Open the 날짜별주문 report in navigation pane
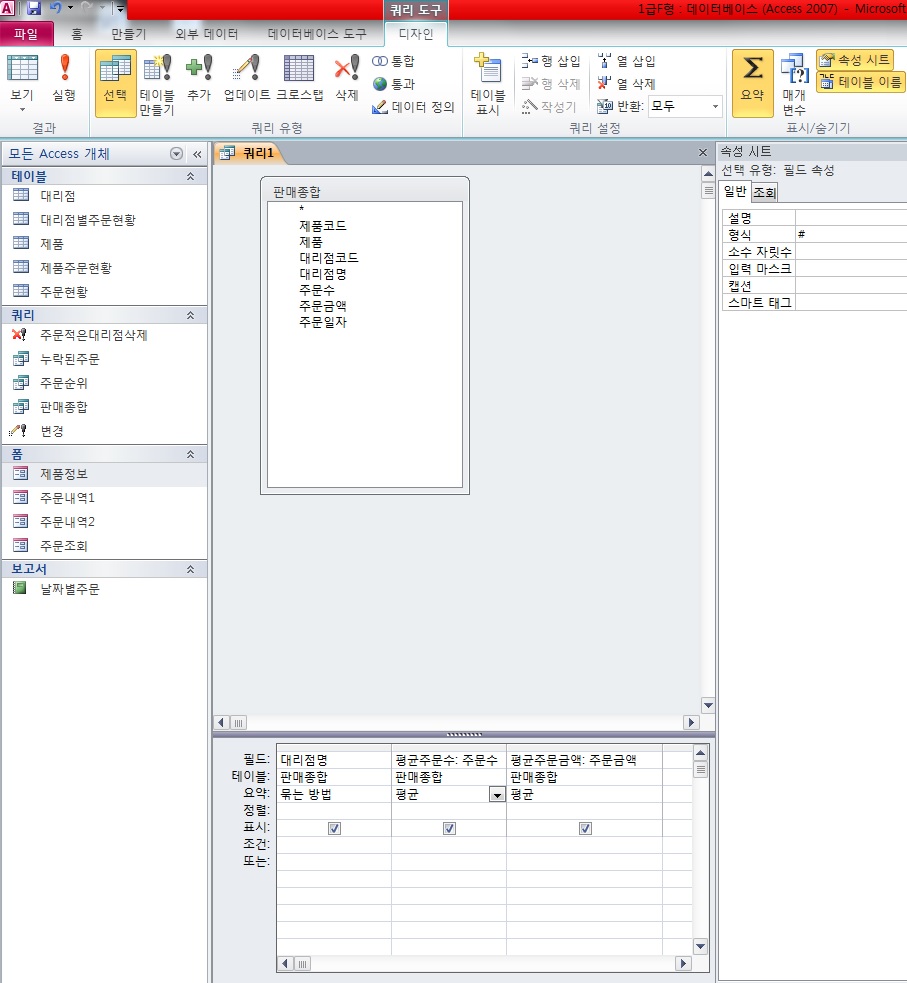 tap(69, 589)
